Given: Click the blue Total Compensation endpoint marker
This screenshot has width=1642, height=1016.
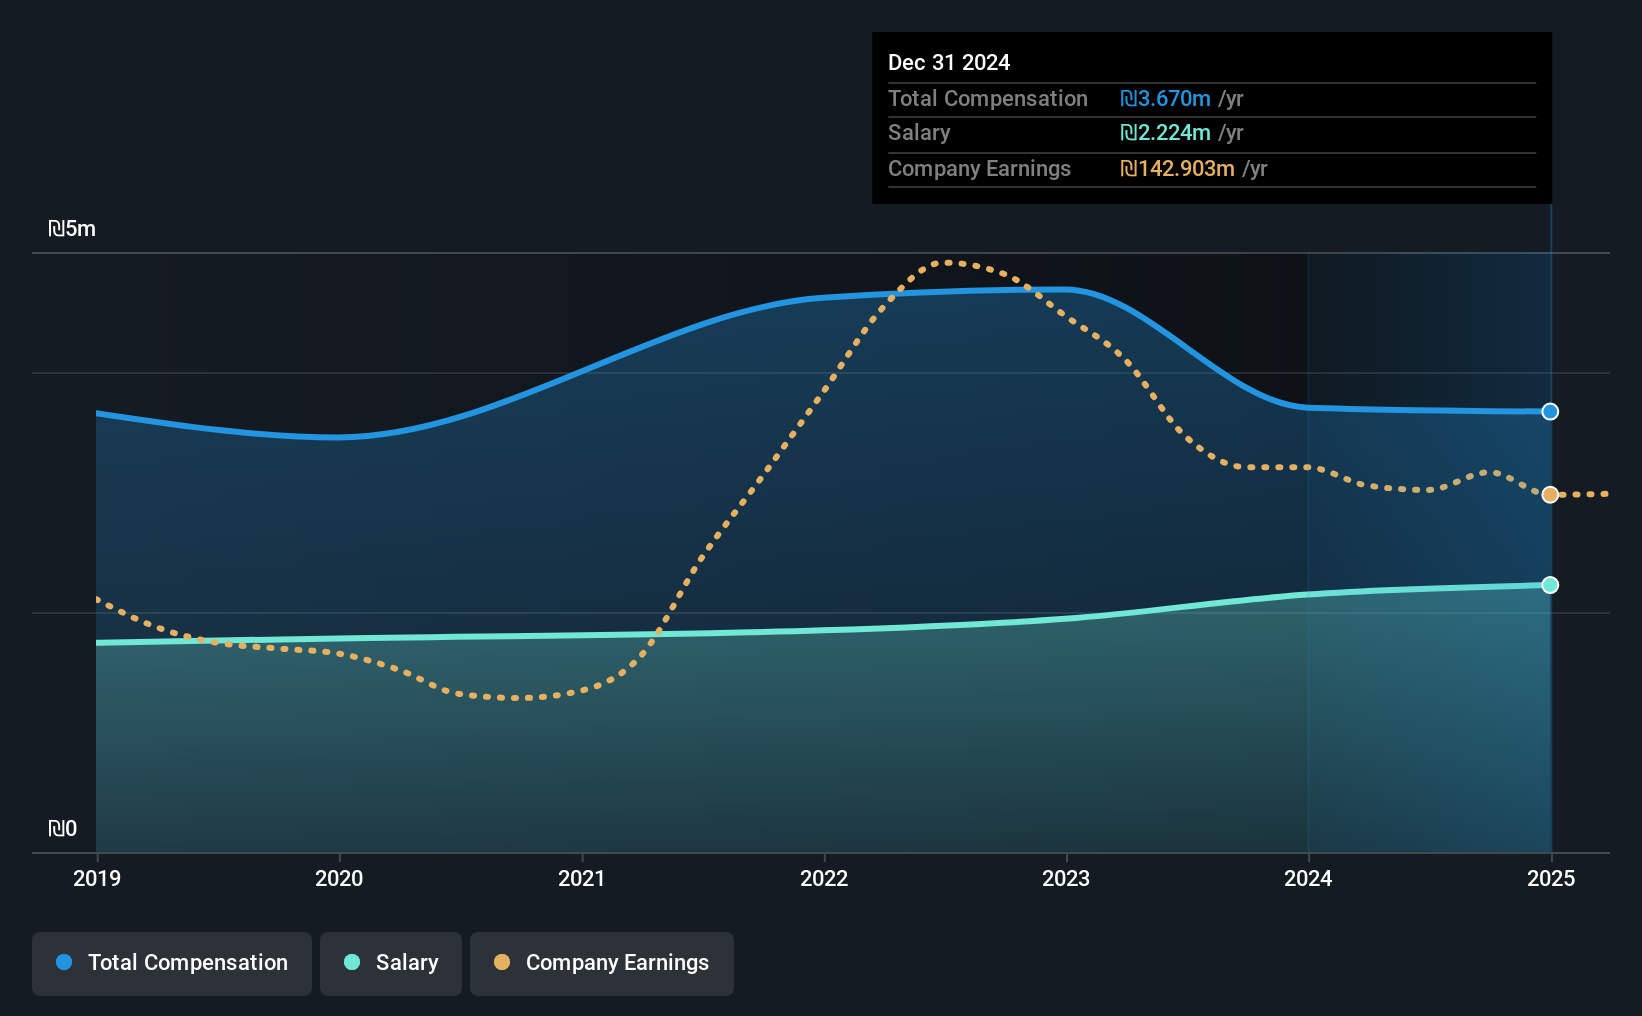Looking at the screenshot, I should 1550,412.
